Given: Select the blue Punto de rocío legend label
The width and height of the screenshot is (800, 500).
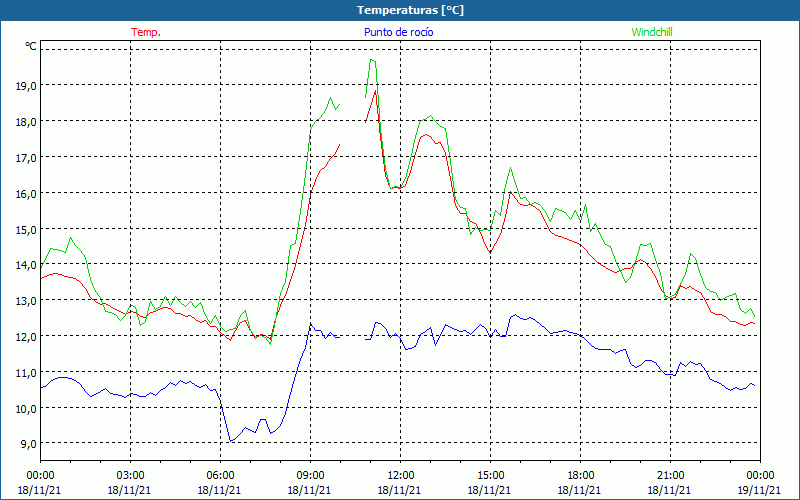Looking at the screenshot, I should 398,32.
